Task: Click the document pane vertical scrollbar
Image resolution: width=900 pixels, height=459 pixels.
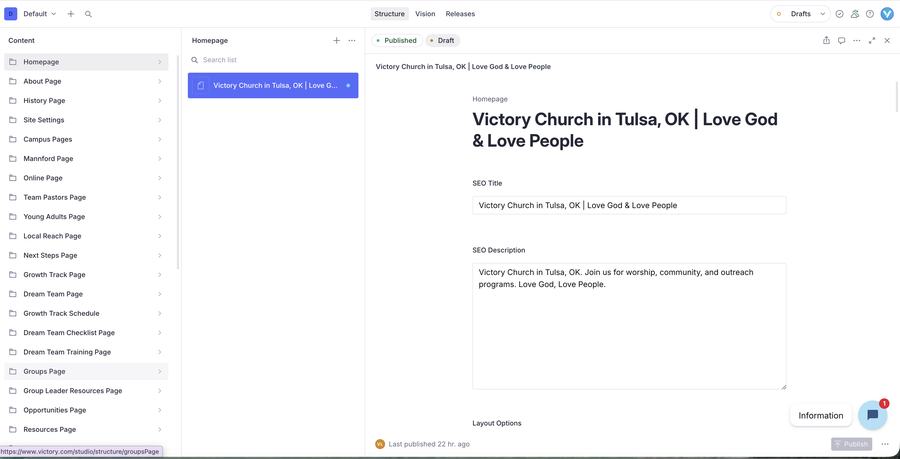Action: (x=897, y=98)
